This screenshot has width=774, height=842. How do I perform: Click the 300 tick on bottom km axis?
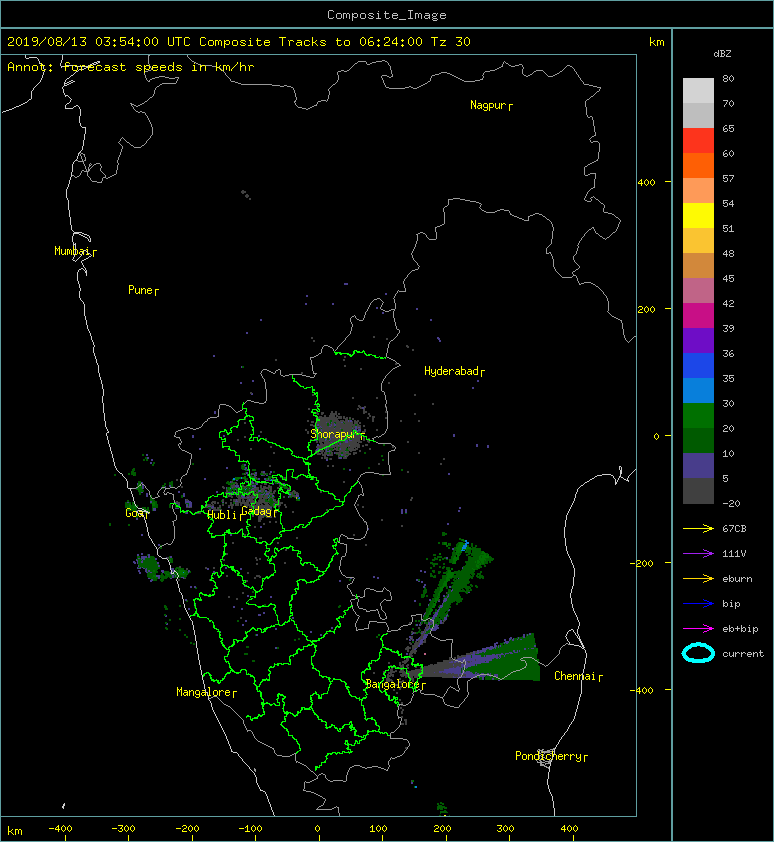coord(505,828)
